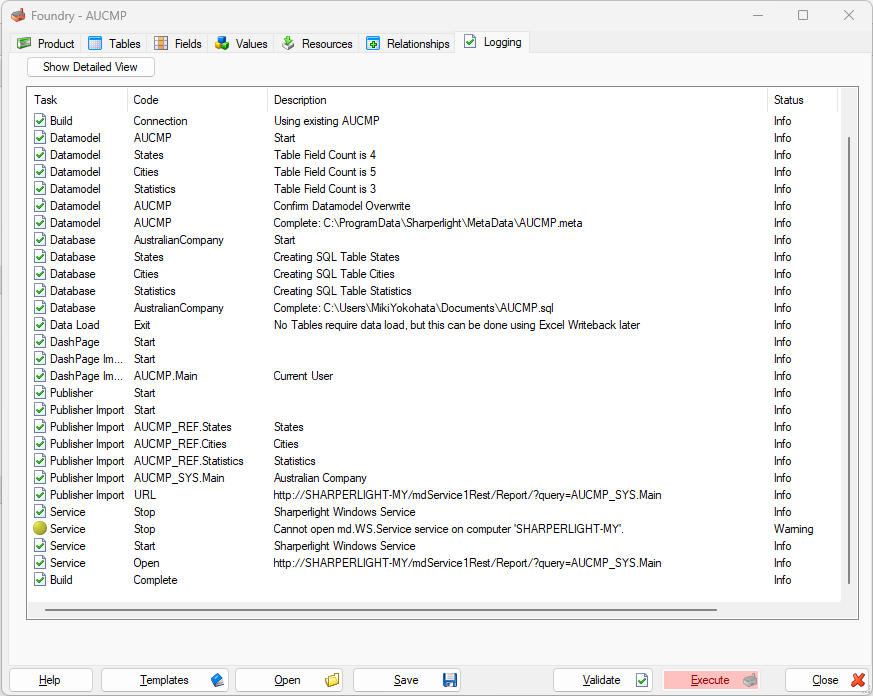Select 'No Tables require data load' message
873x696 pixels.
[457, 325]
